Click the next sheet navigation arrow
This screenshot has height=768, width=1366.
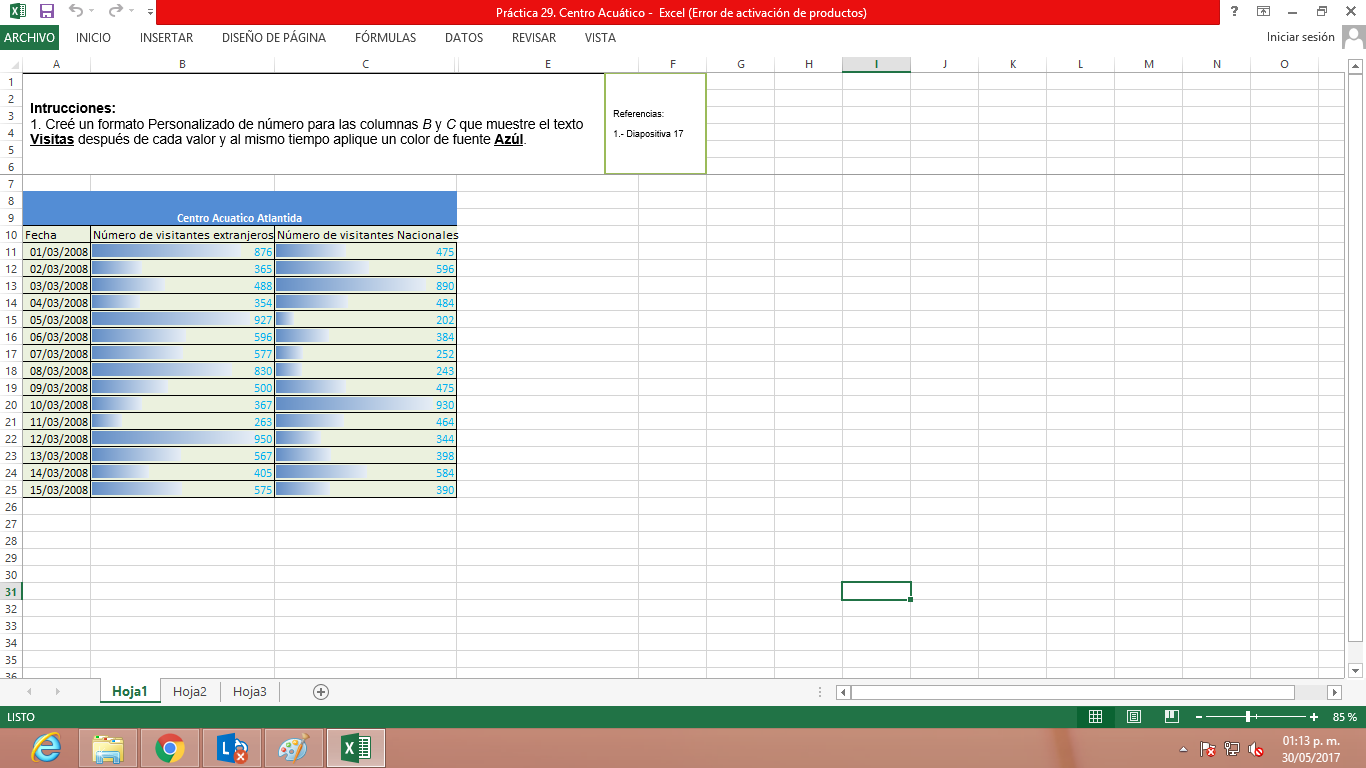pyautogui.click(x=57, y=691)
